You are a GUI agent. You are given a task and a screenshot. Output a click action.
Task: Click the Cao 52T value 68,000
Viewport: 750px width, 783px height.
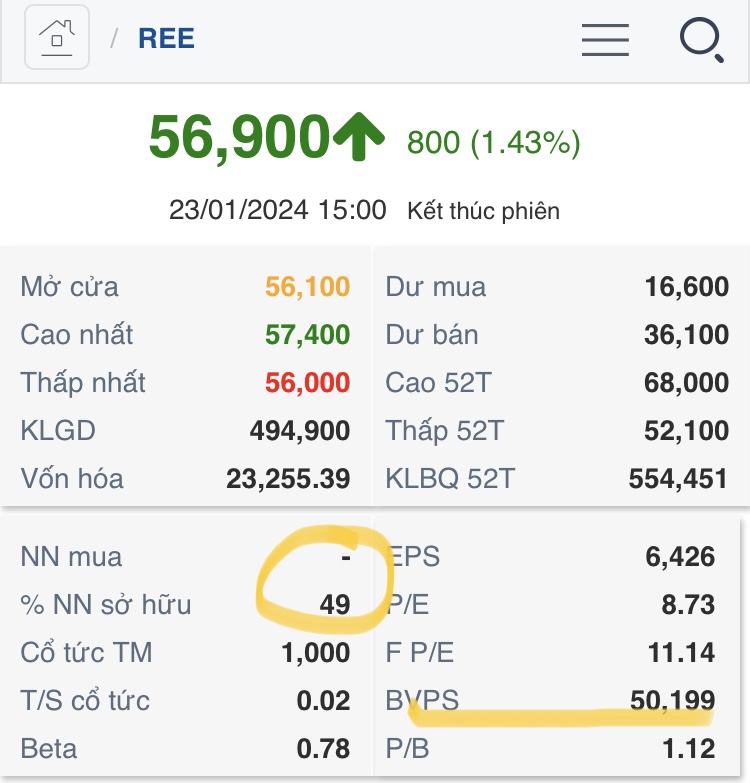[x=686, y=383]
